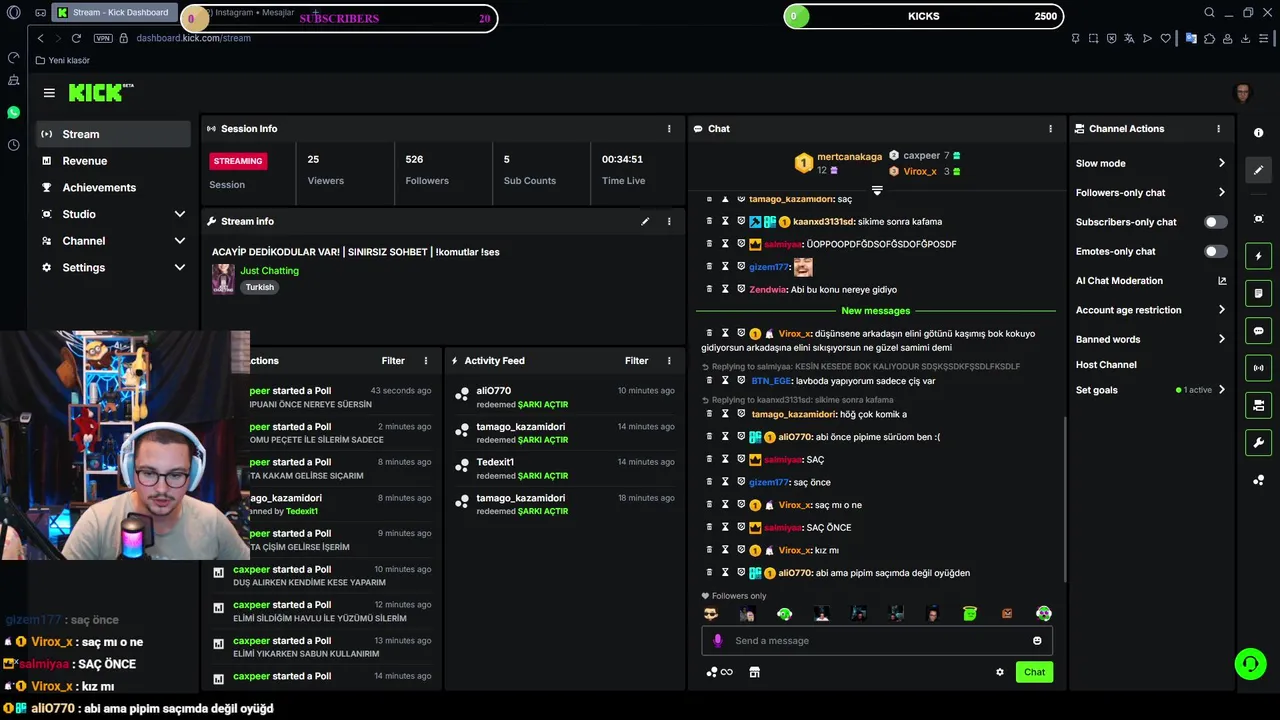The image size is (1280, 720).
Task: Click the lightning bolt icon in the right rail
Action: pos(1258,257)
